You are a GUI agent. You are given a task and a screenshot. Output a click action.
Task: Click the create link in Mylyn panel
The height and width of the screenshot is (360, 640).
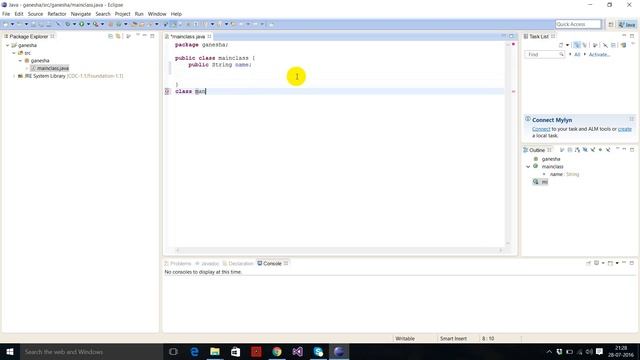(624, 129)
